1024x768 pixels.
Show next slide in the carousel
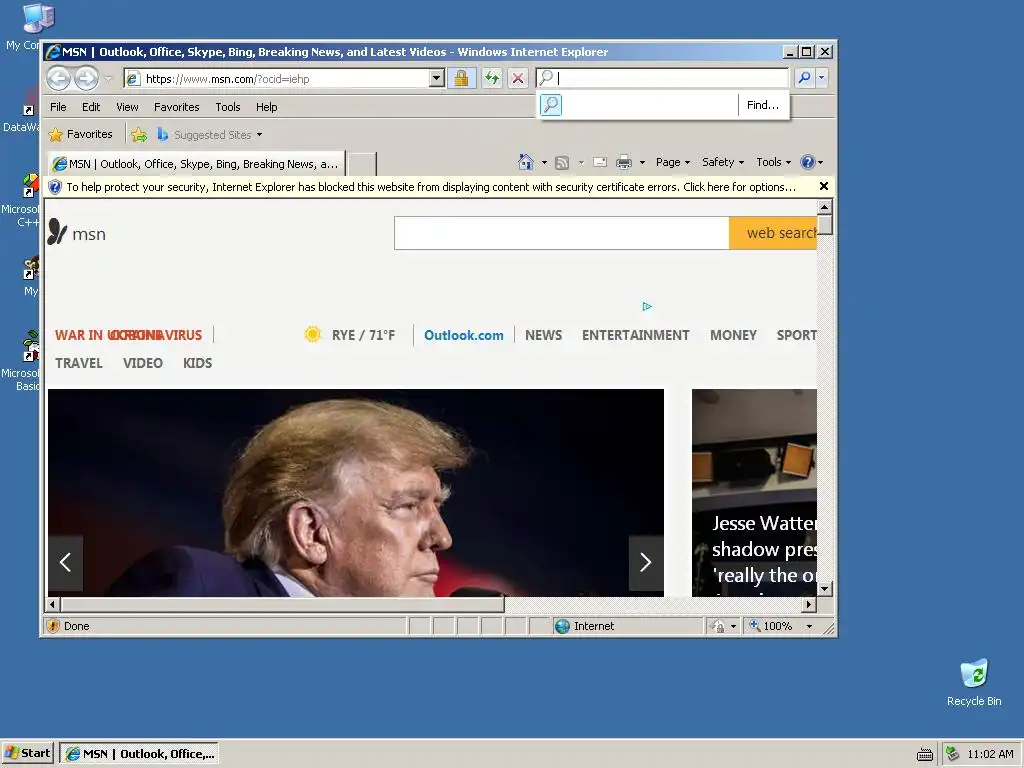pos(646,562)
